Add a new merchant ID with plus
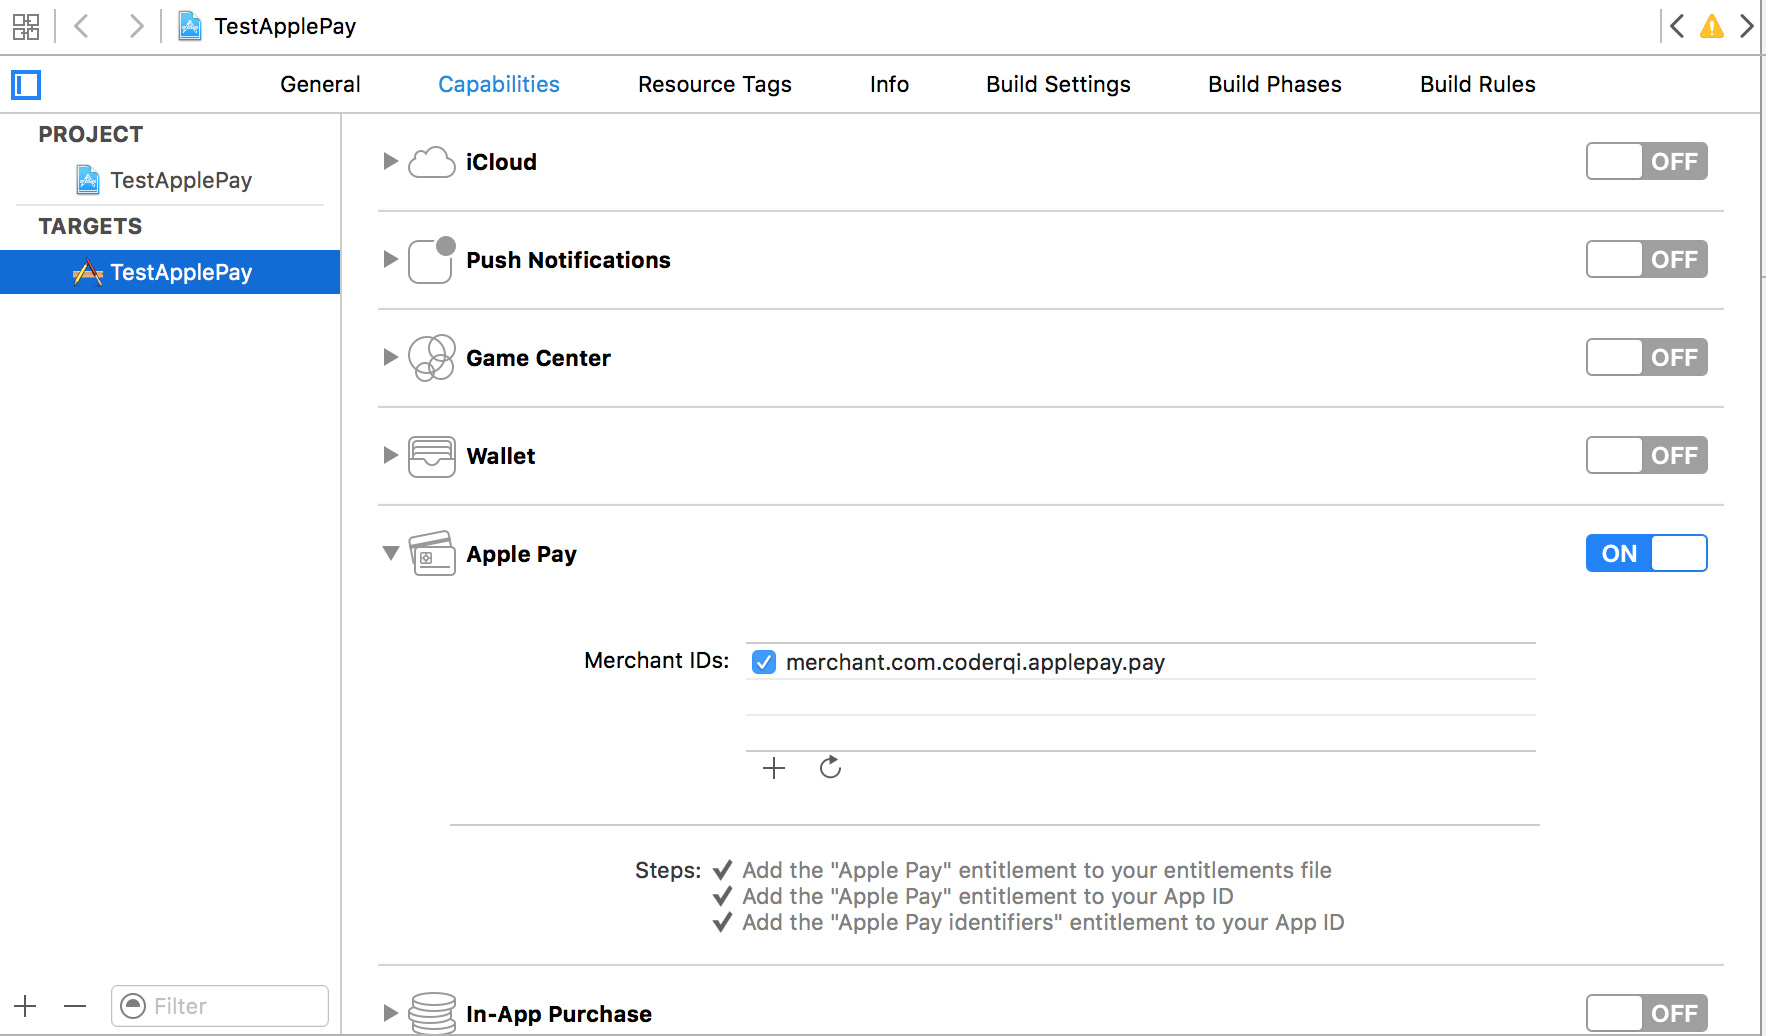Screen dimensions: 1766x1036 (774, 768)
